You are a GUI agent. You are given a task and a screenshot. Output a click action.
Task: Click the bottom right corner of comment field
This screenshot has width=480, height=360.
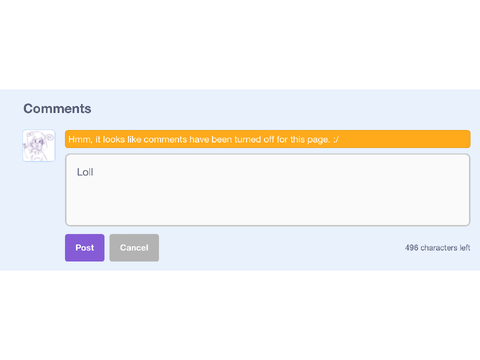point(466,222)
